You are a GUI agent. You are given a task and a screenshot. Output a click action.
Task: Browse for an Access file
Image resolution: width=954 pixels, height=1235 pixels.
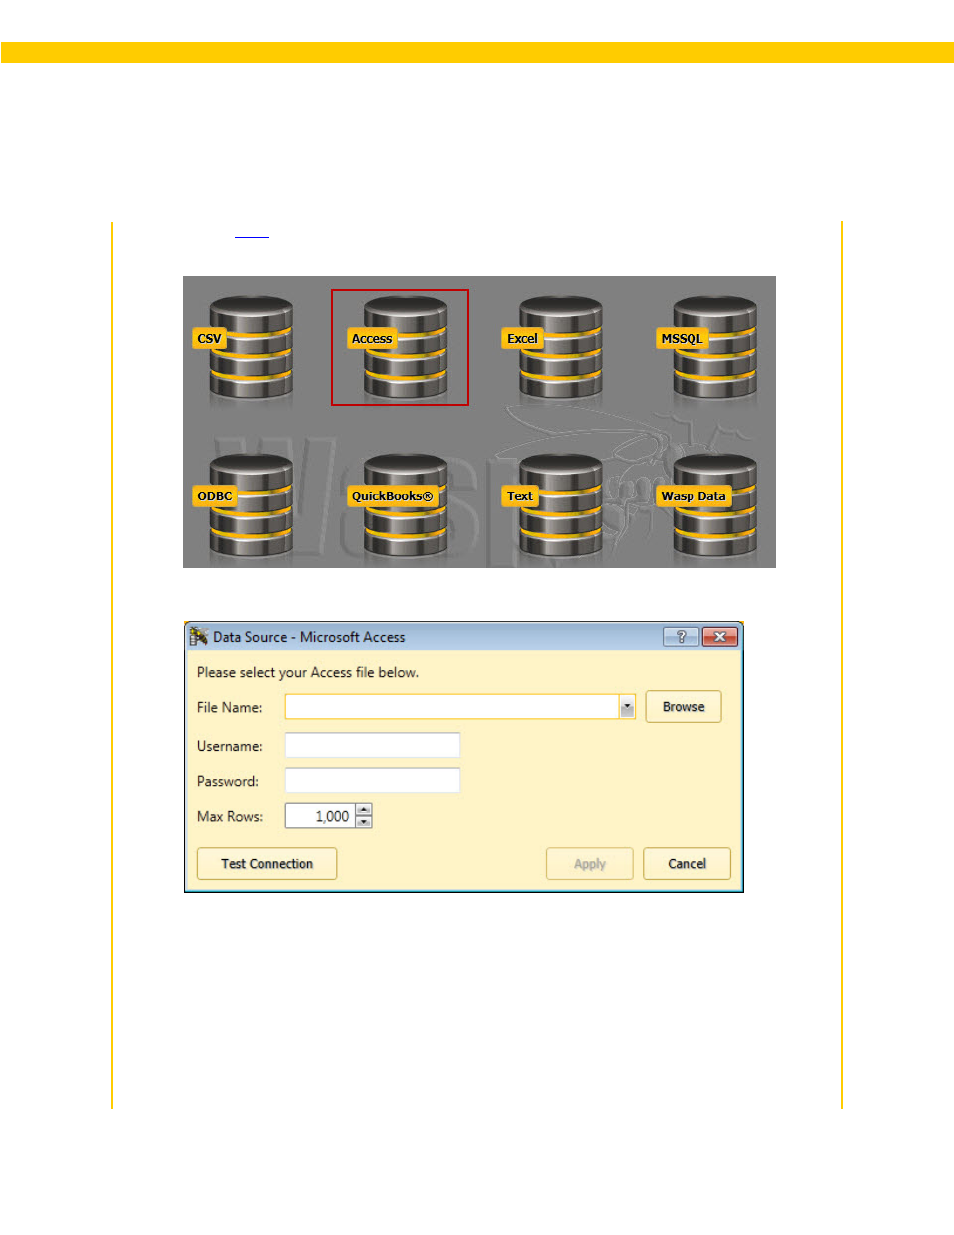point(683,707)
